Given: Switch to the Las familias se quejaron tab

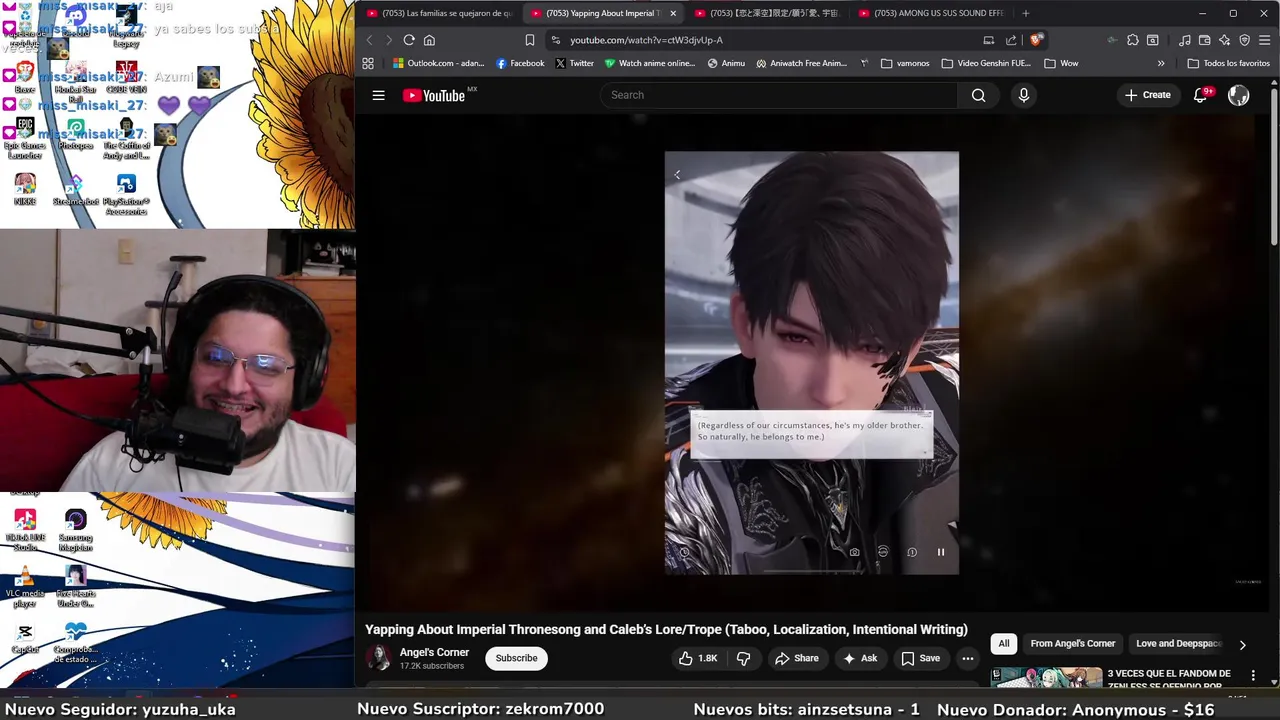Looking at the screenshot, I should (x=438, y=13).
